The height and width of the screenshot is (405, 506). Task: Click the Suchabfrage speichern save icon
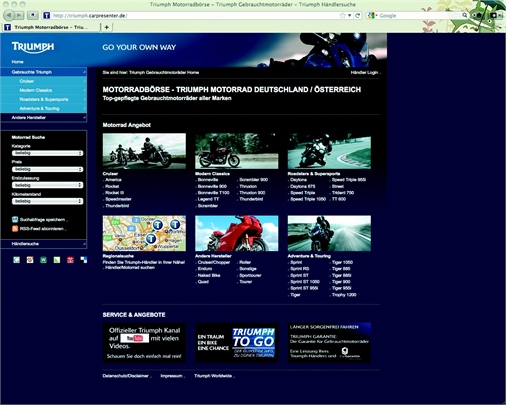[15, 219]
